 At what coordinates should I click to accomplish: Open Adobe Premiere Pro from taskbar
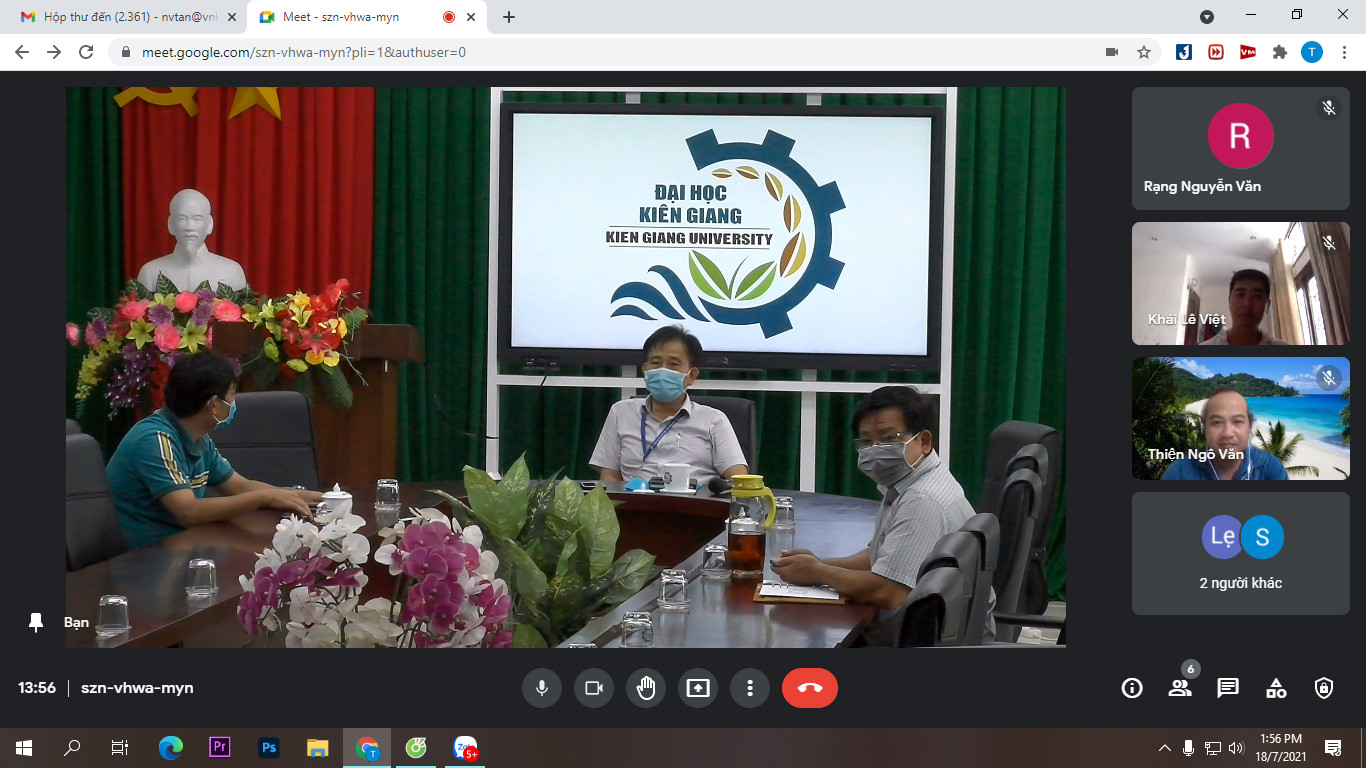(x=220, y=747)
